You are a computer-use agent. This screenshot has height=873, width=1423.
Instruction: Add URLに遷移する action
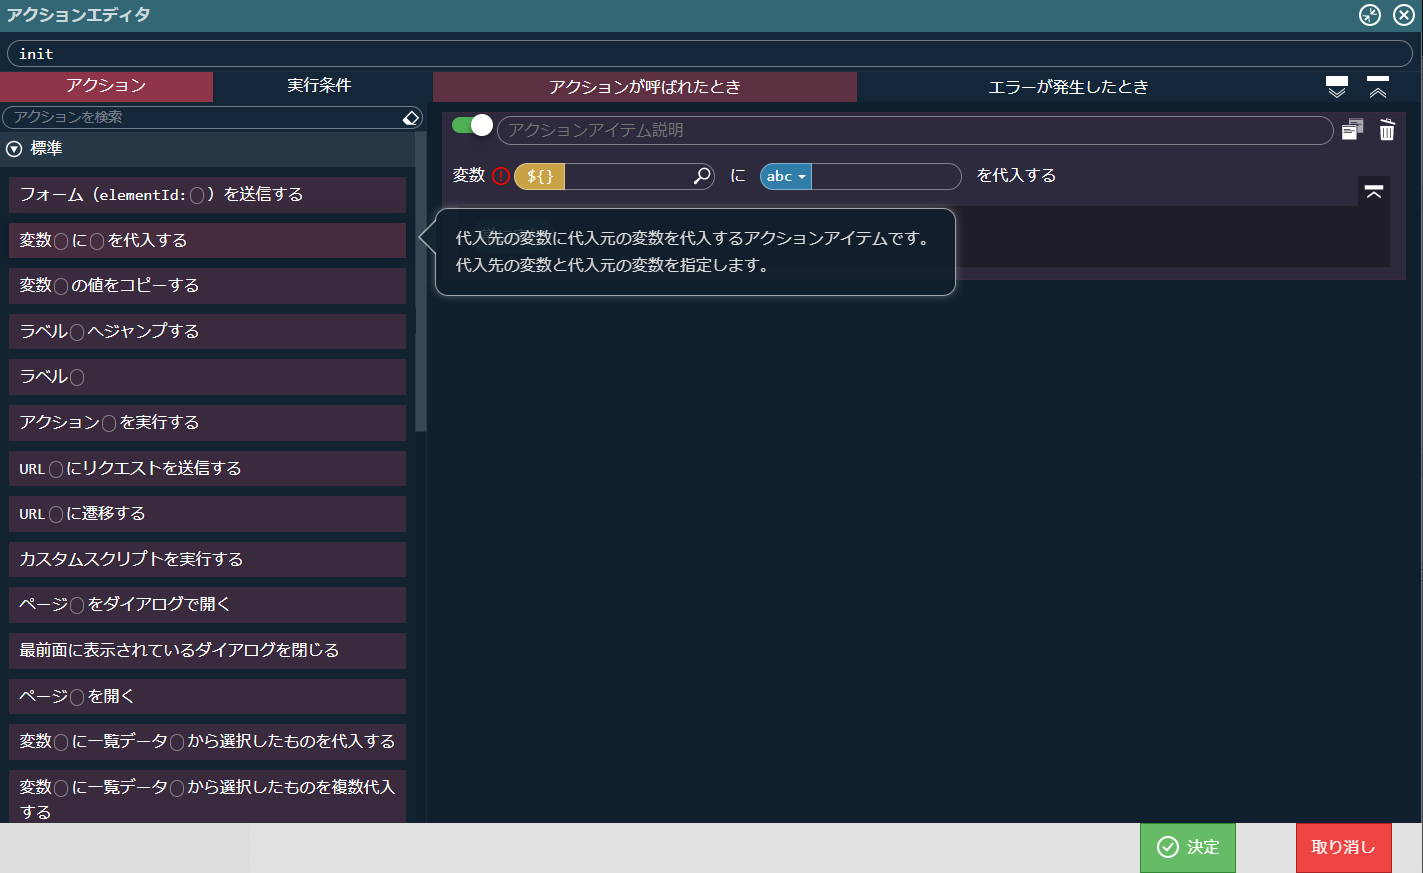point(207,514)
